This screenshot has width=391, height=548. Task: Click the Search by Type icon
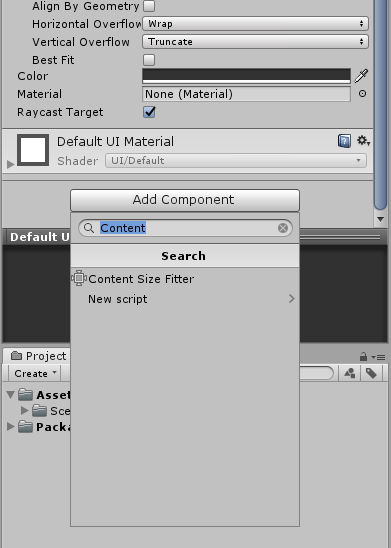[350, 373]
